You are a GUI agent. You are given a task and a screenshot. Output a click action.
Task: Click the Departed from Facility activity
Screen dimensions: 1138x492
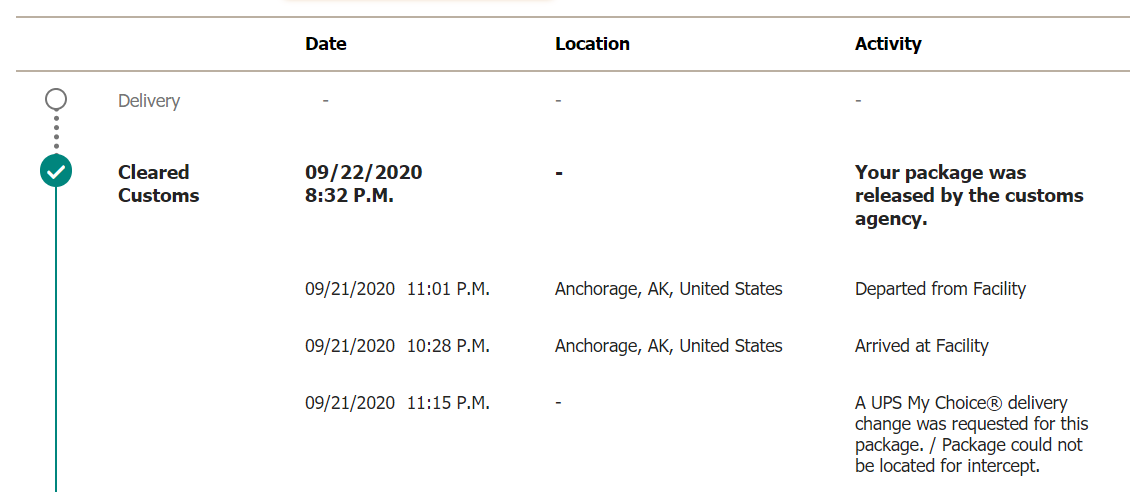click(x=941, y=289)
